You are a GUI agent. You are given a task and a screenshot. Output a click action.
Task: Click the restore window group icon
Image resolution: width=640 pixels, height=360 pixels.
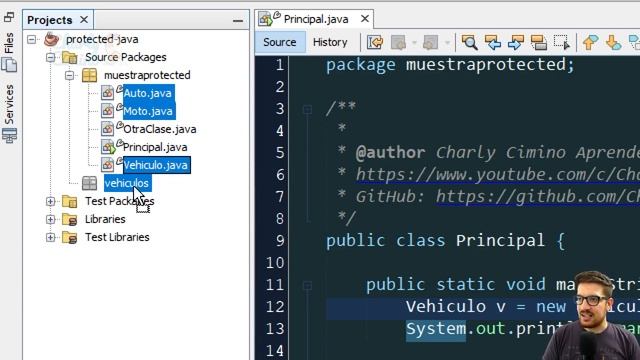[x=9, y=17]
